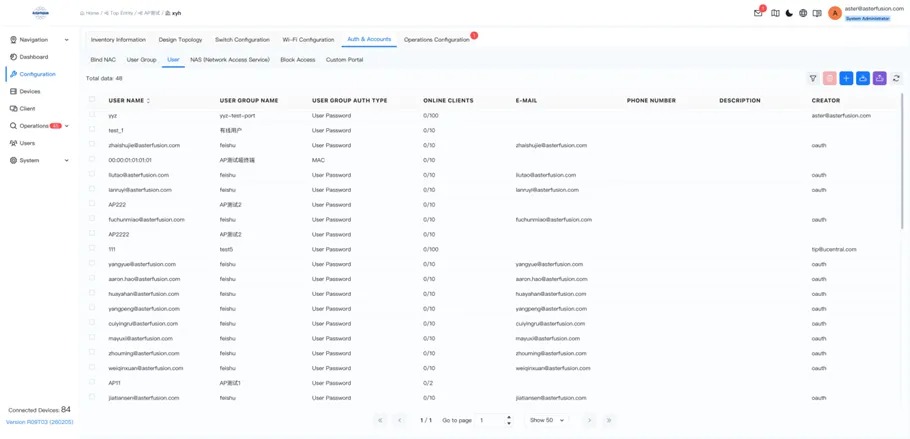Refresh the user table
The height and width of the screenshot is (439, 910).
[896, 78]
